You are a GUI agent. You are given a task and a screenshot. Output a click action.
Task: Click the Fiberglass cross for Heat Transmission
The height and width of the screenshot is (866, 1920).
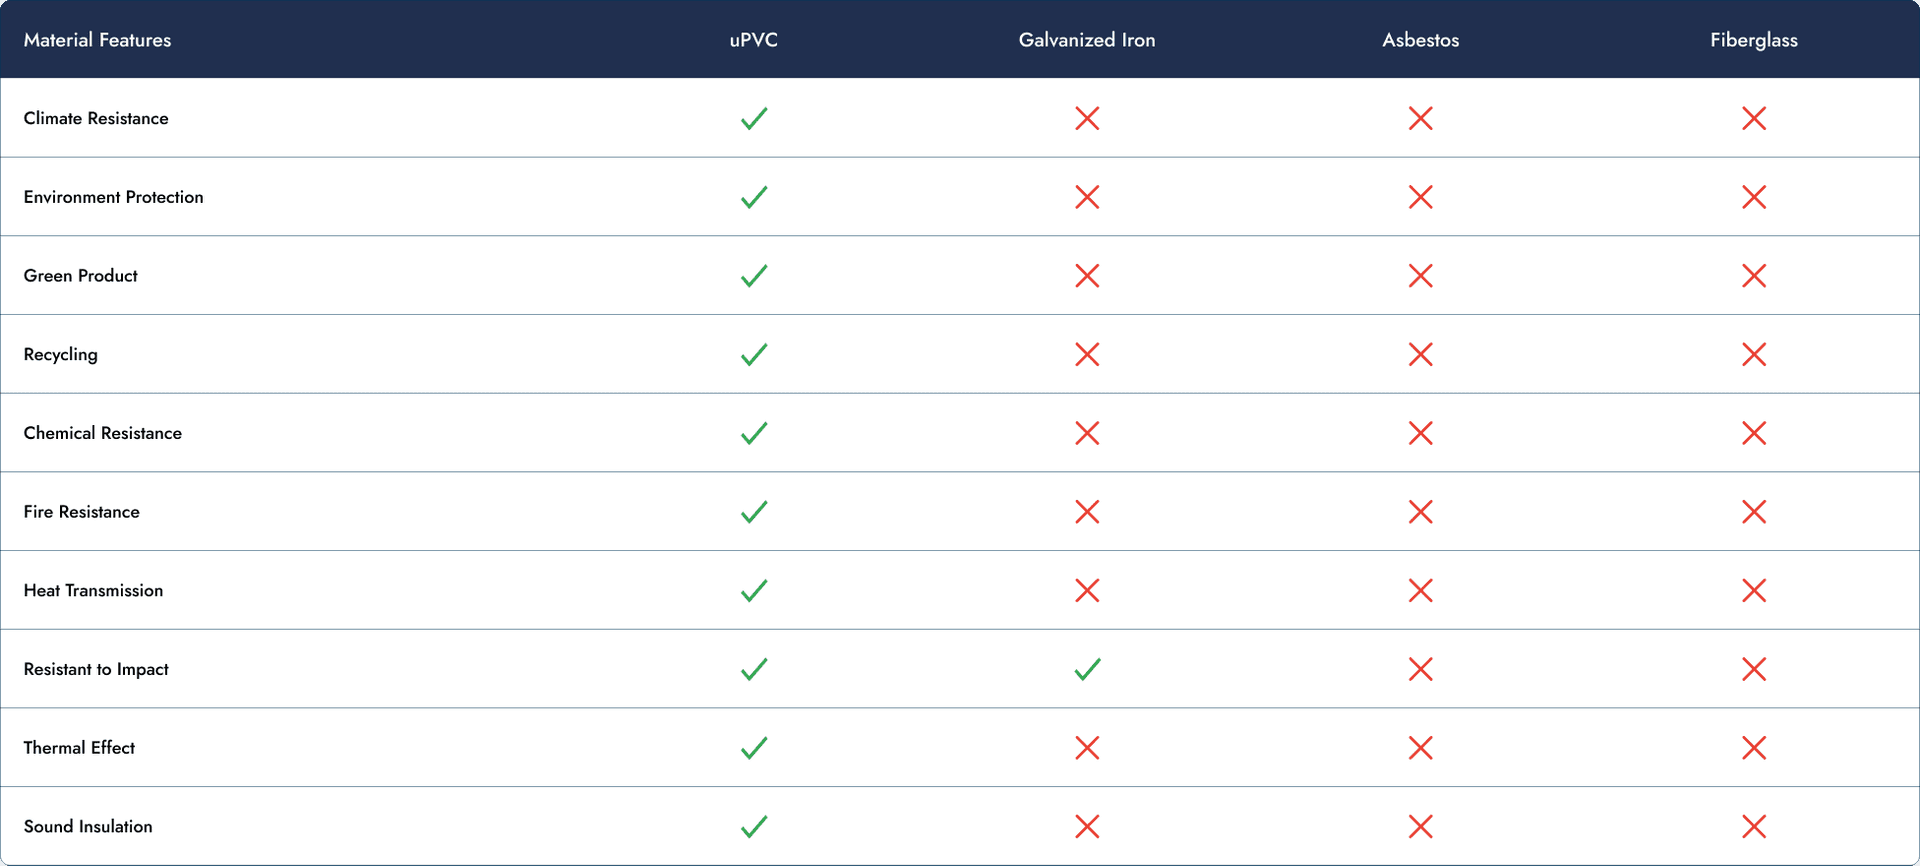pos(1754,590)
